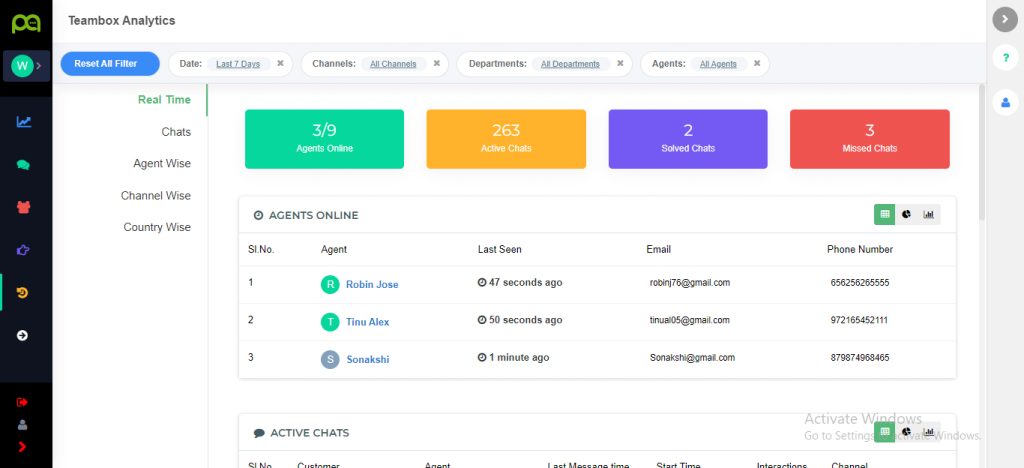The width and height of the screenshot is (1024, 468).
Task: Click Robin Jose's R avatar
Action: (x=330, y=284)
